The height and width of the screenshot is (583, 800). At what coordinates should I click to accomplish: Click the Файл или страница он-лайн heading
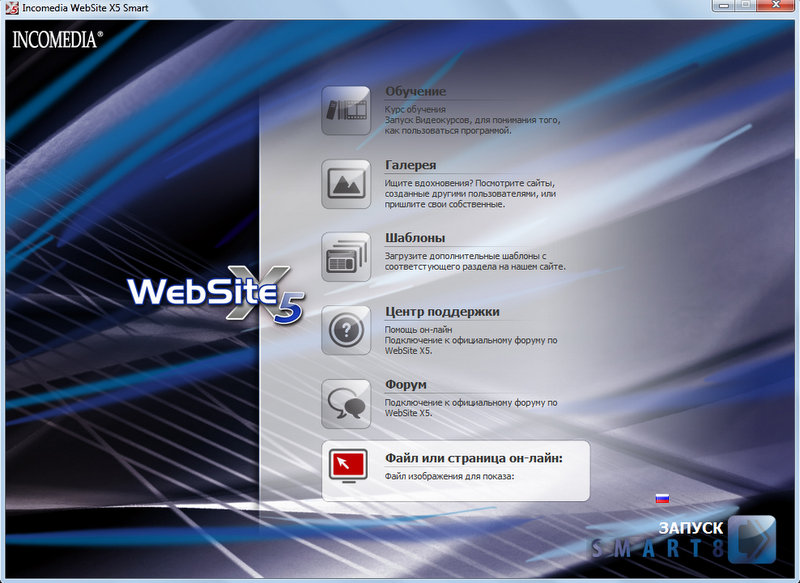tap(473, 458)
